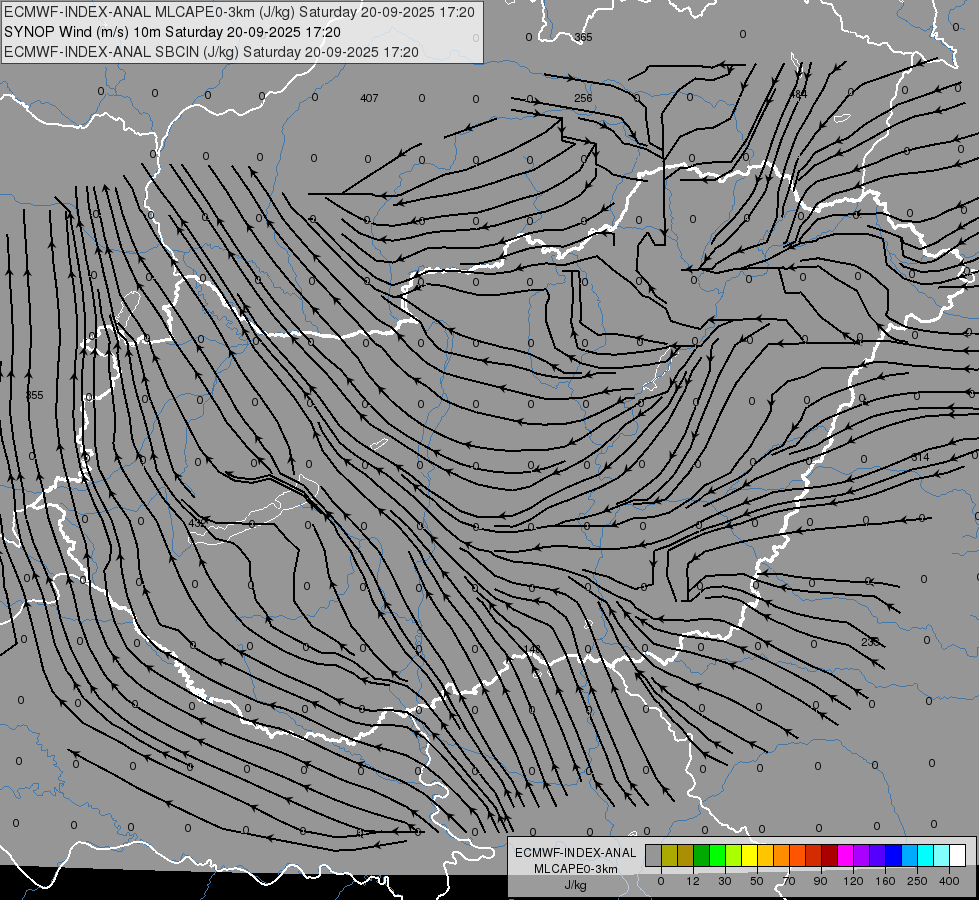
Task: Click the 355 data value on map
Action: tap(35, 396)
